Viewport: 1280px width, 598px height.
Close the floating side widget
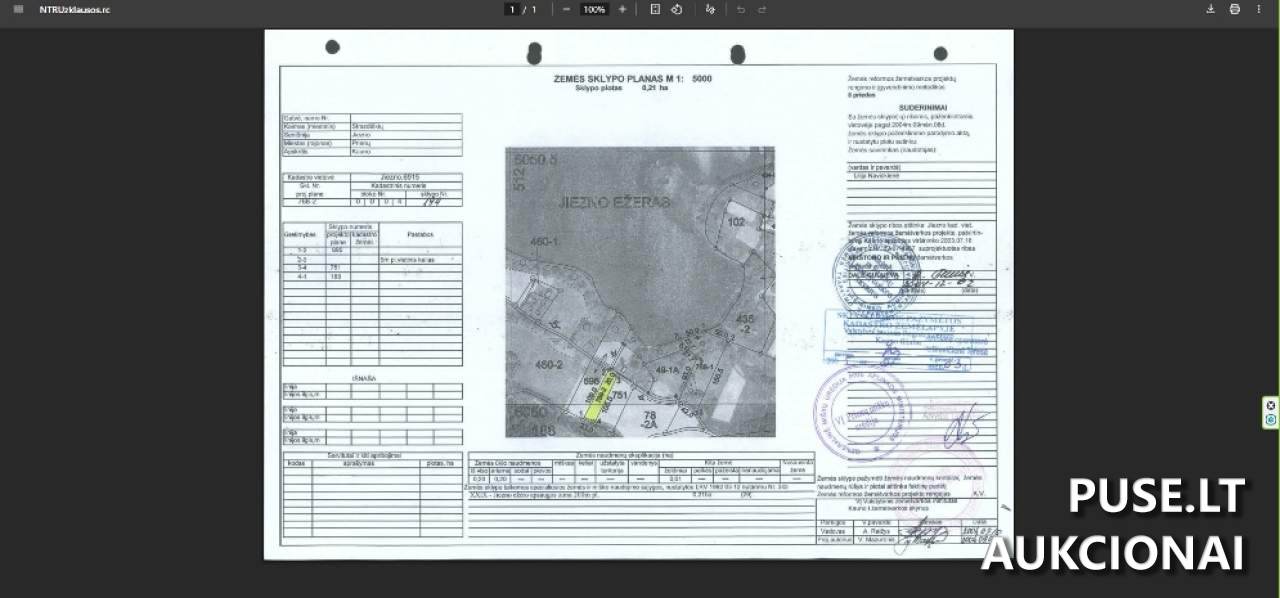tap(1271, 405)
